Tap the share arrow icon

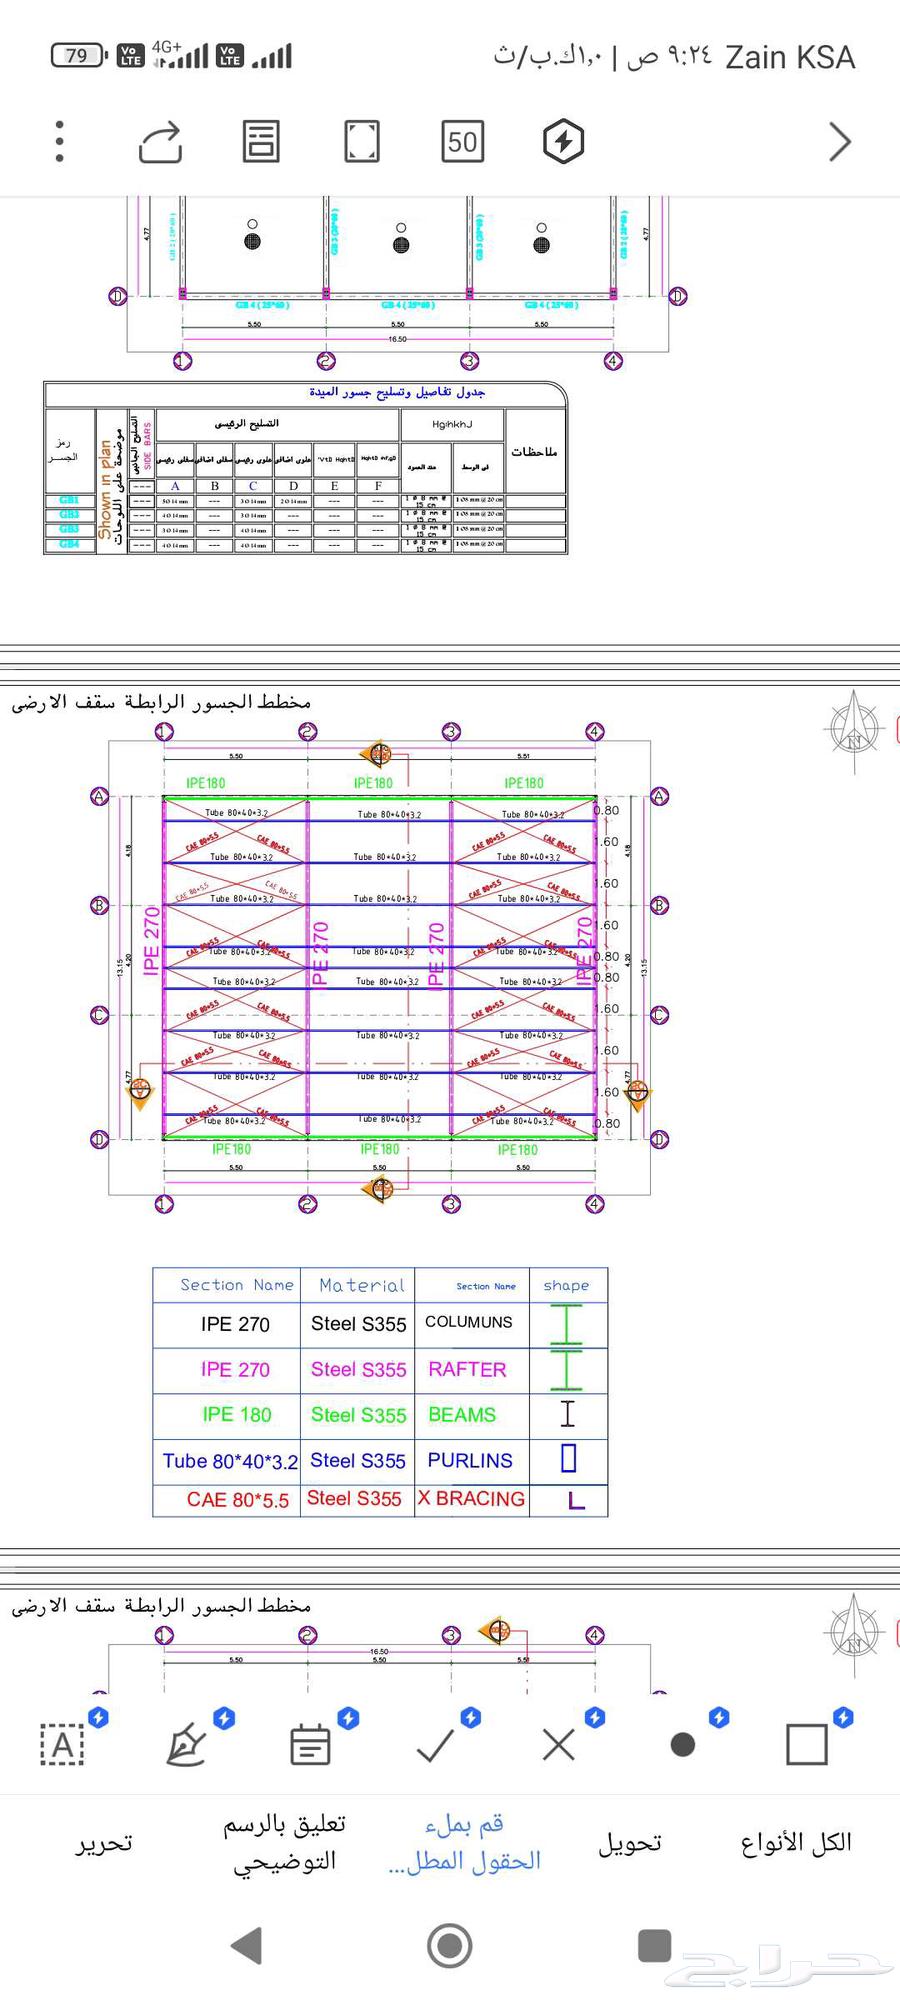[160, 141]
